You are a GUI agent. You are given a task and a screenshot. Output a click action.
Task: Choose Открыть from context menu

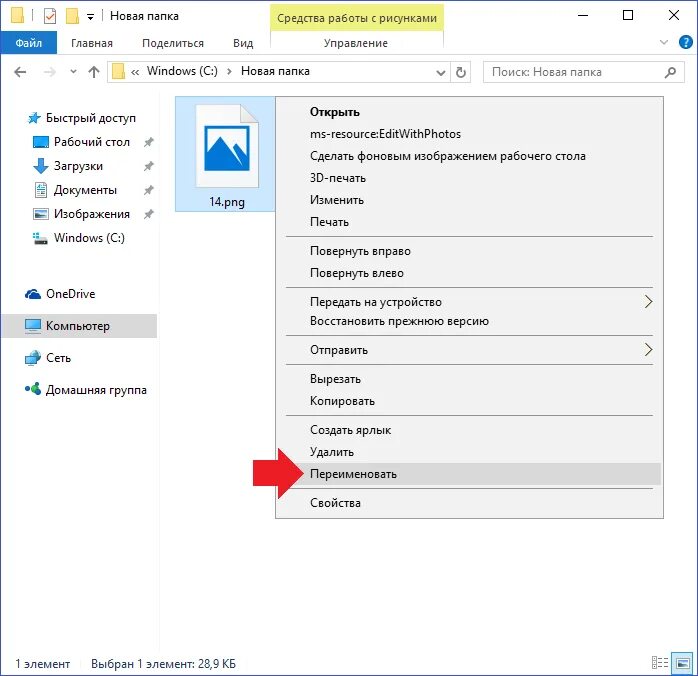click(468, 112)
